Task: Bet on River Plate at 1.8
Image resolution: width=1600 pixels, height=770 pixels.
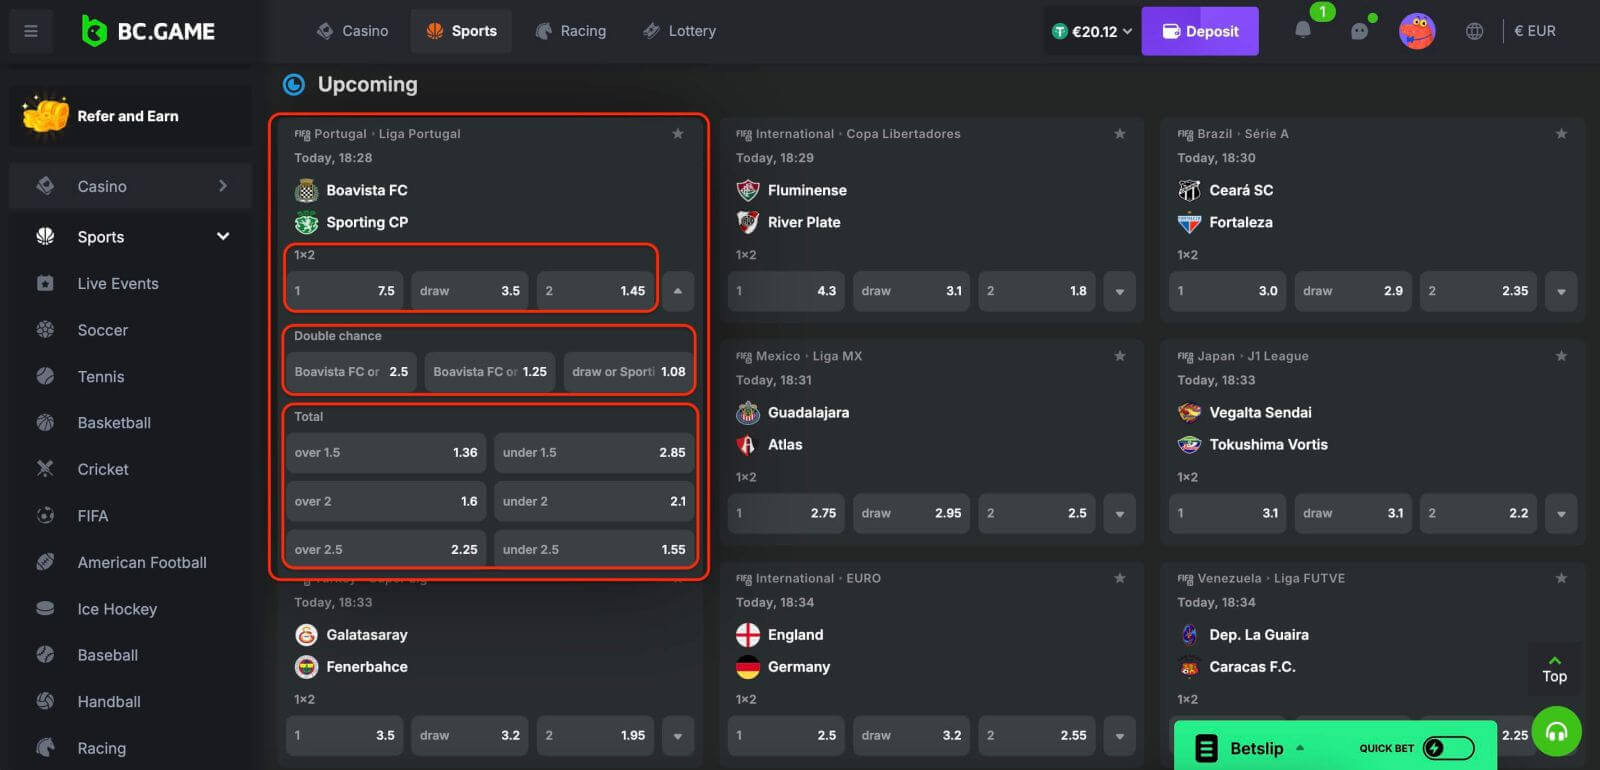Action: [1037, 291]
